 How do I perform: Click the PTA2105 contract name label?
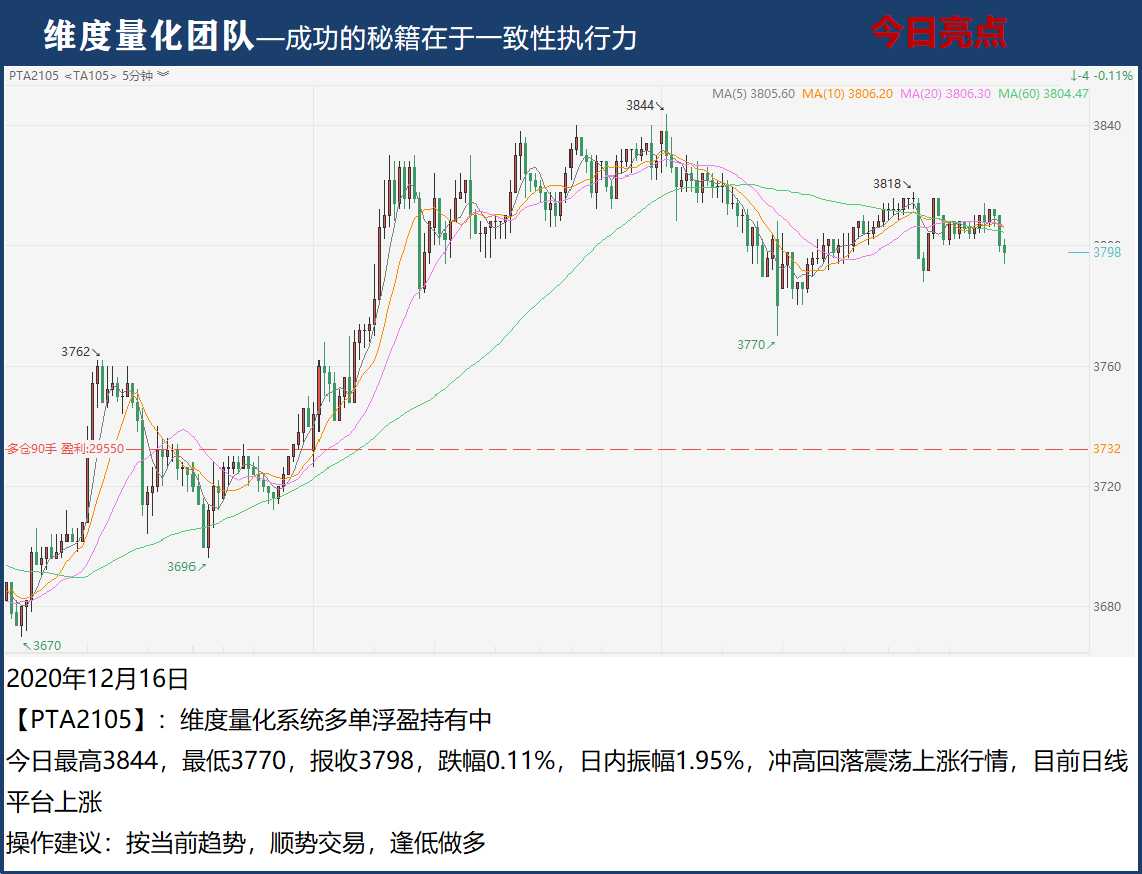pos(34,75)
